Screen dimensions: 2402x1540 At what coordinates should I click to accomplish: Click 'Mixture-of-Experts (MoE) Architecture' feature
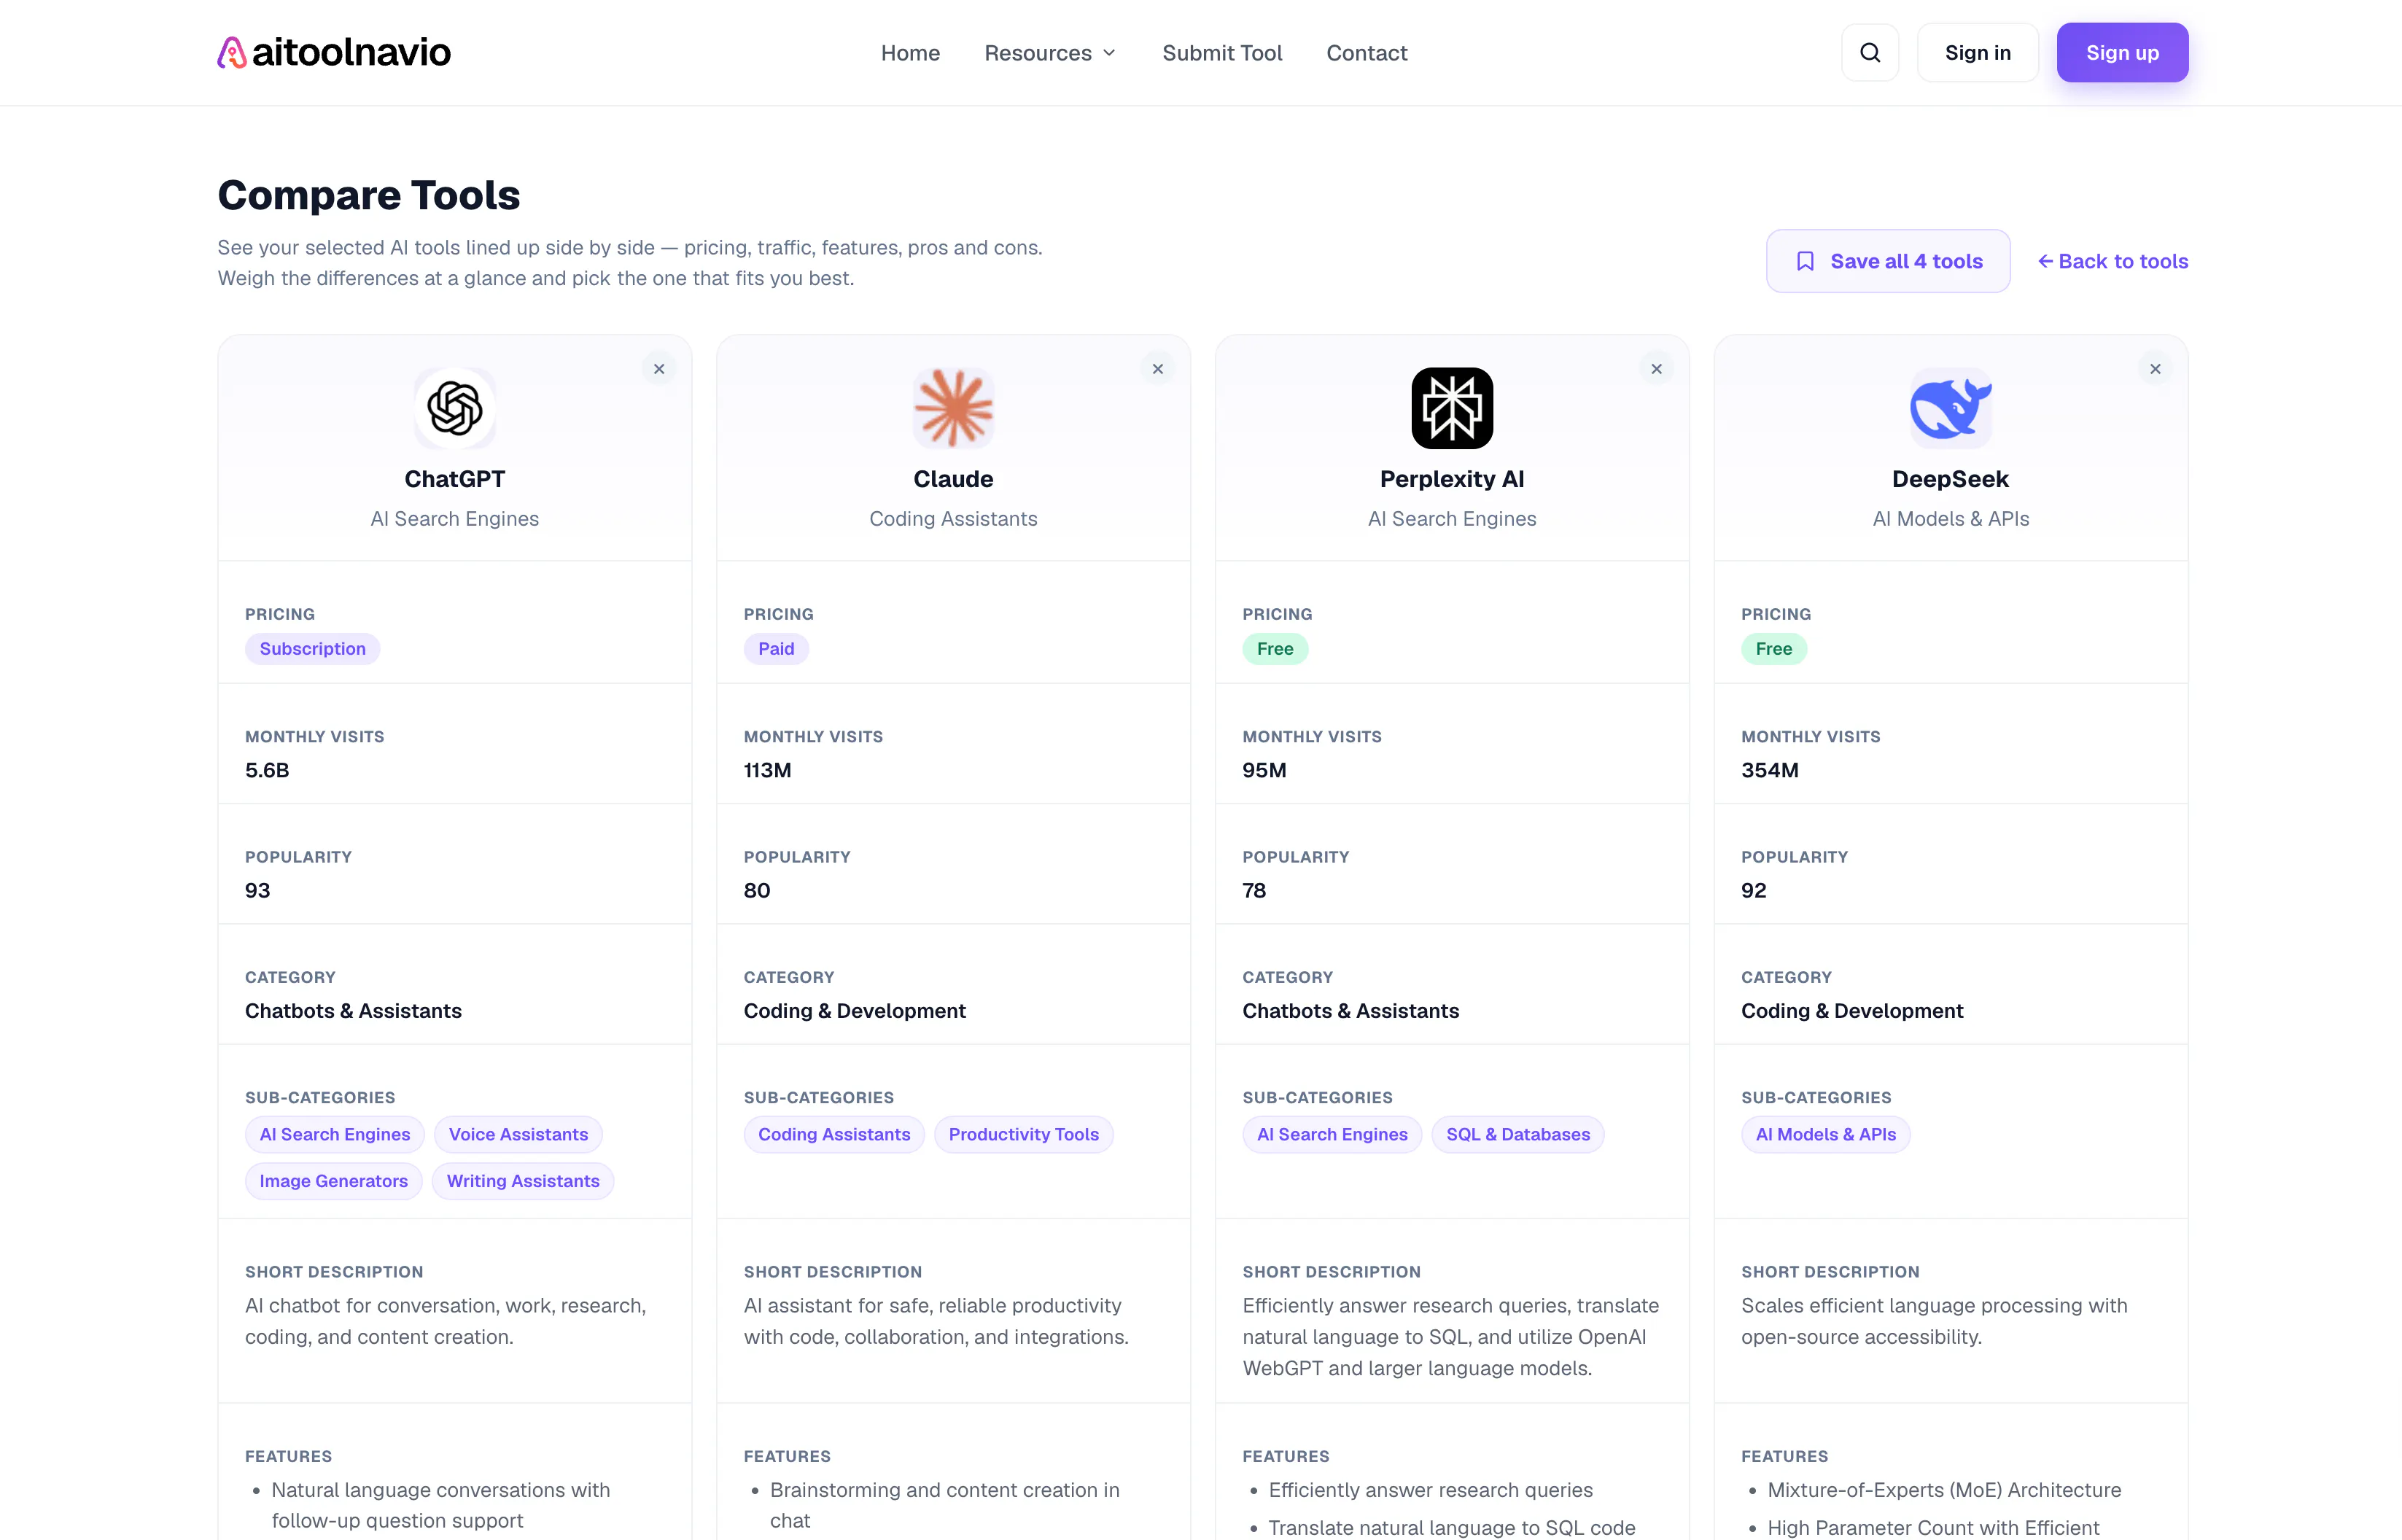(x=1944, y=1490)
